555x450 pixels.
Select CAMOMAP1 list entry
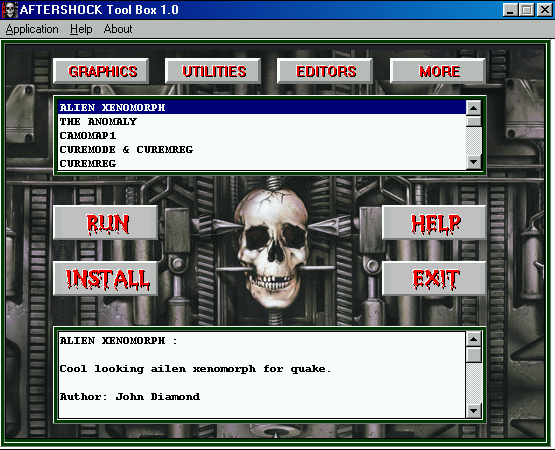[x=262, y=136]
